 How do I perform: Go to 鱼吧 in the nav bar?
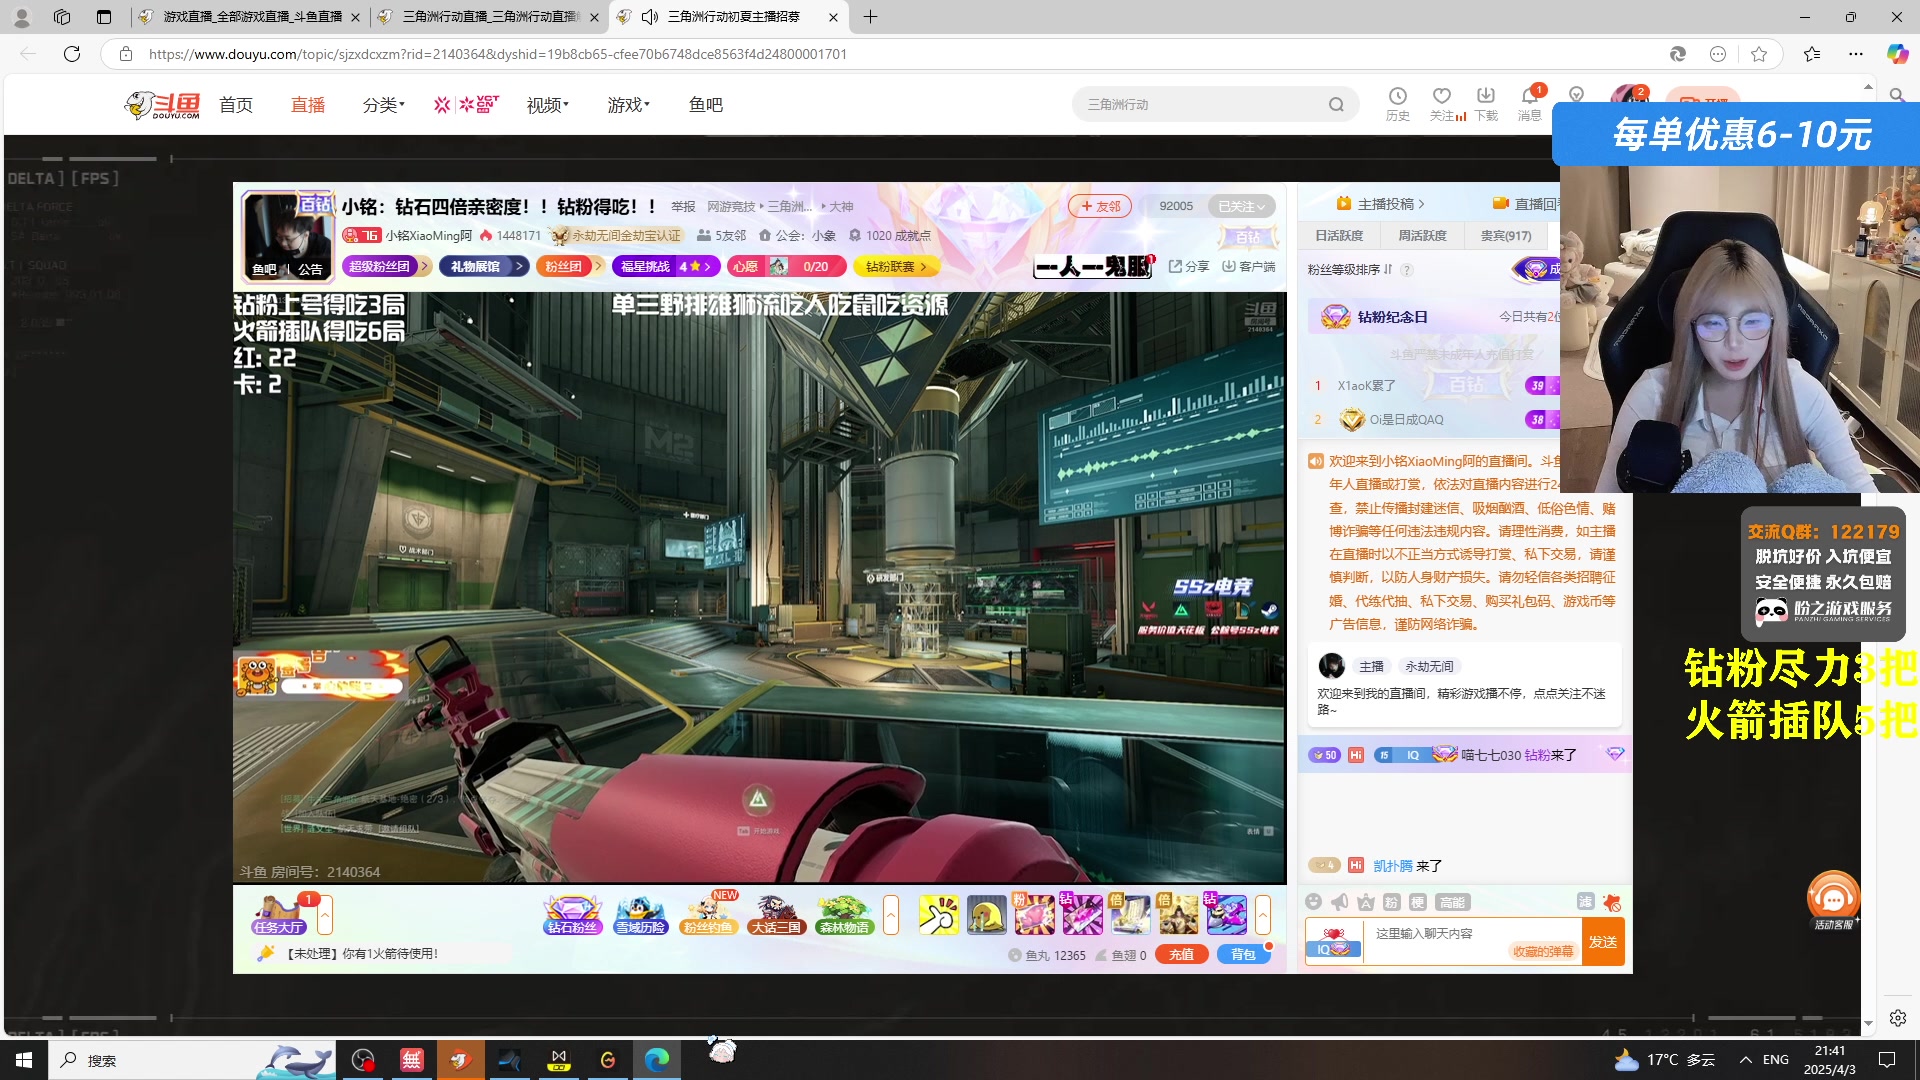pos(706,105)
